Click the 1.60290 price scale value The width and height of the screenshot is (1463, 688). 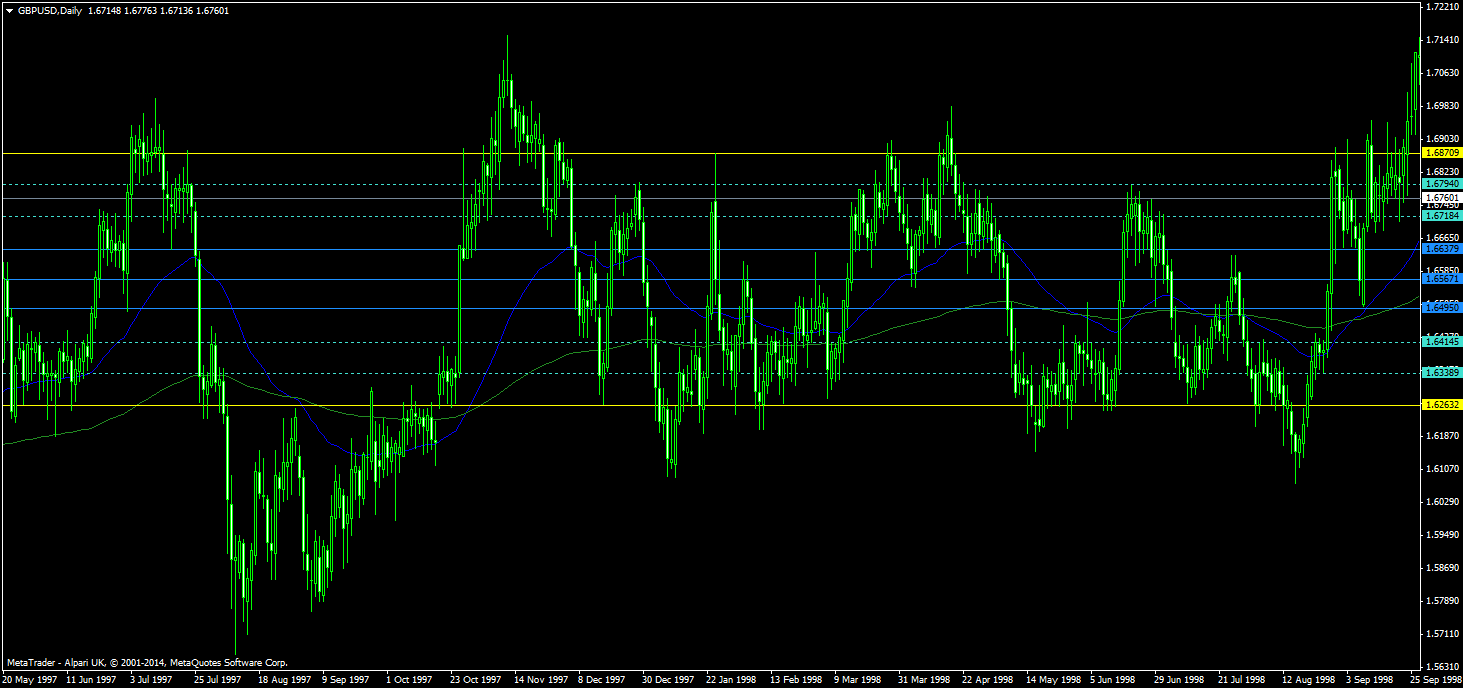click(x=1442, y=502)
